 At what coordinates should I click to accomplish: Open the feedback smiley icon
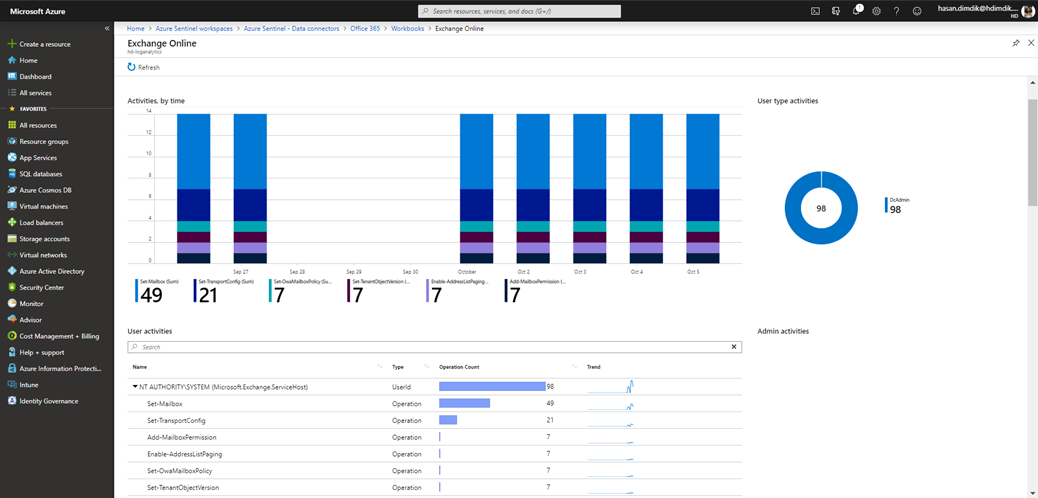[917, 11]
